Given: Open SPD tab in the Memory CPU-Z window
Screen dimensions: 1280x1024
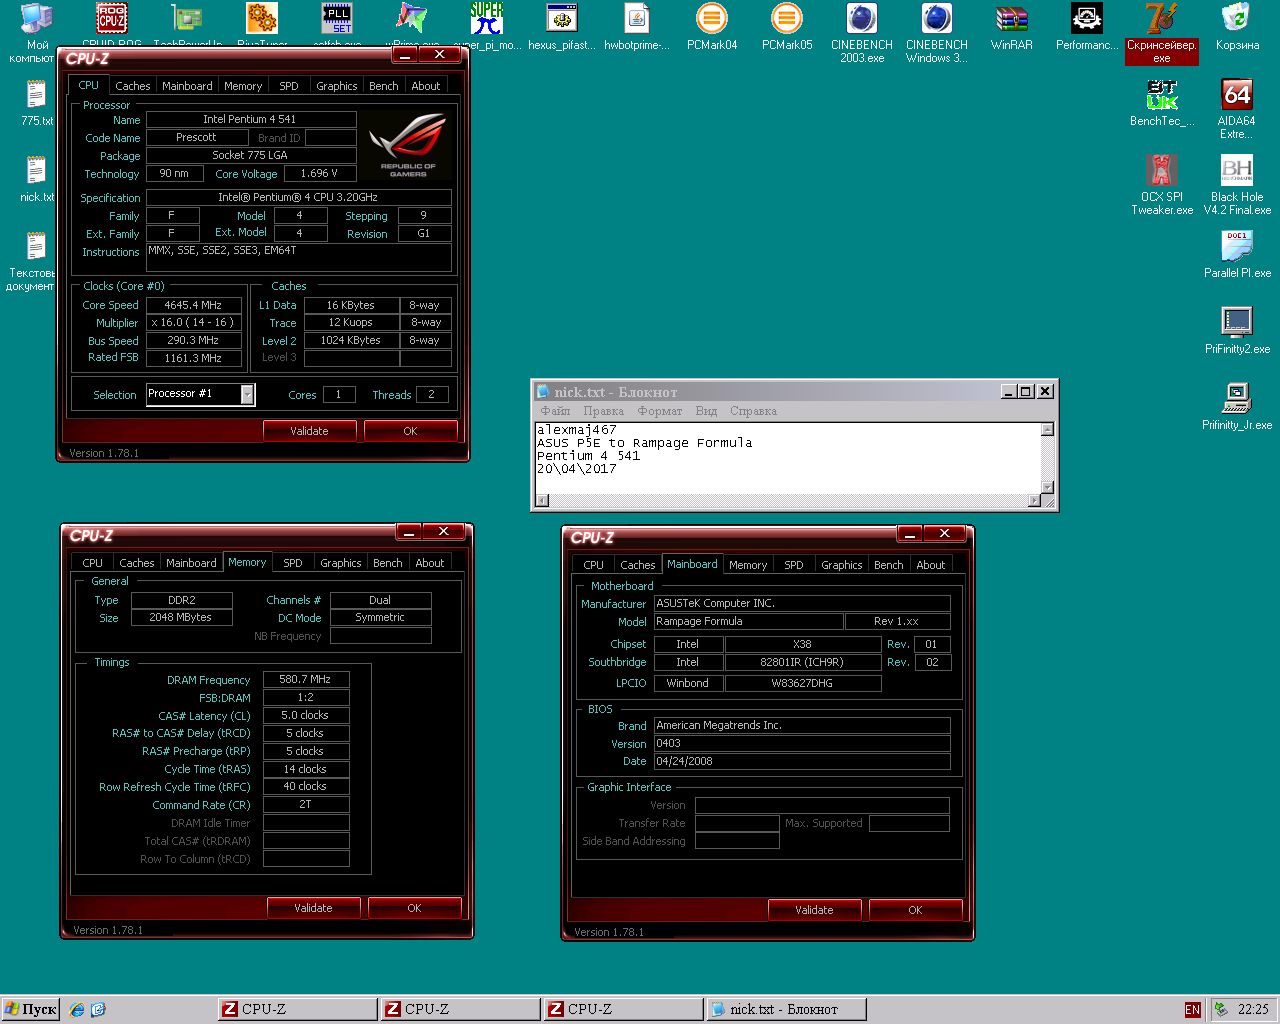Looking at the screenshot, I should (293, 563).
